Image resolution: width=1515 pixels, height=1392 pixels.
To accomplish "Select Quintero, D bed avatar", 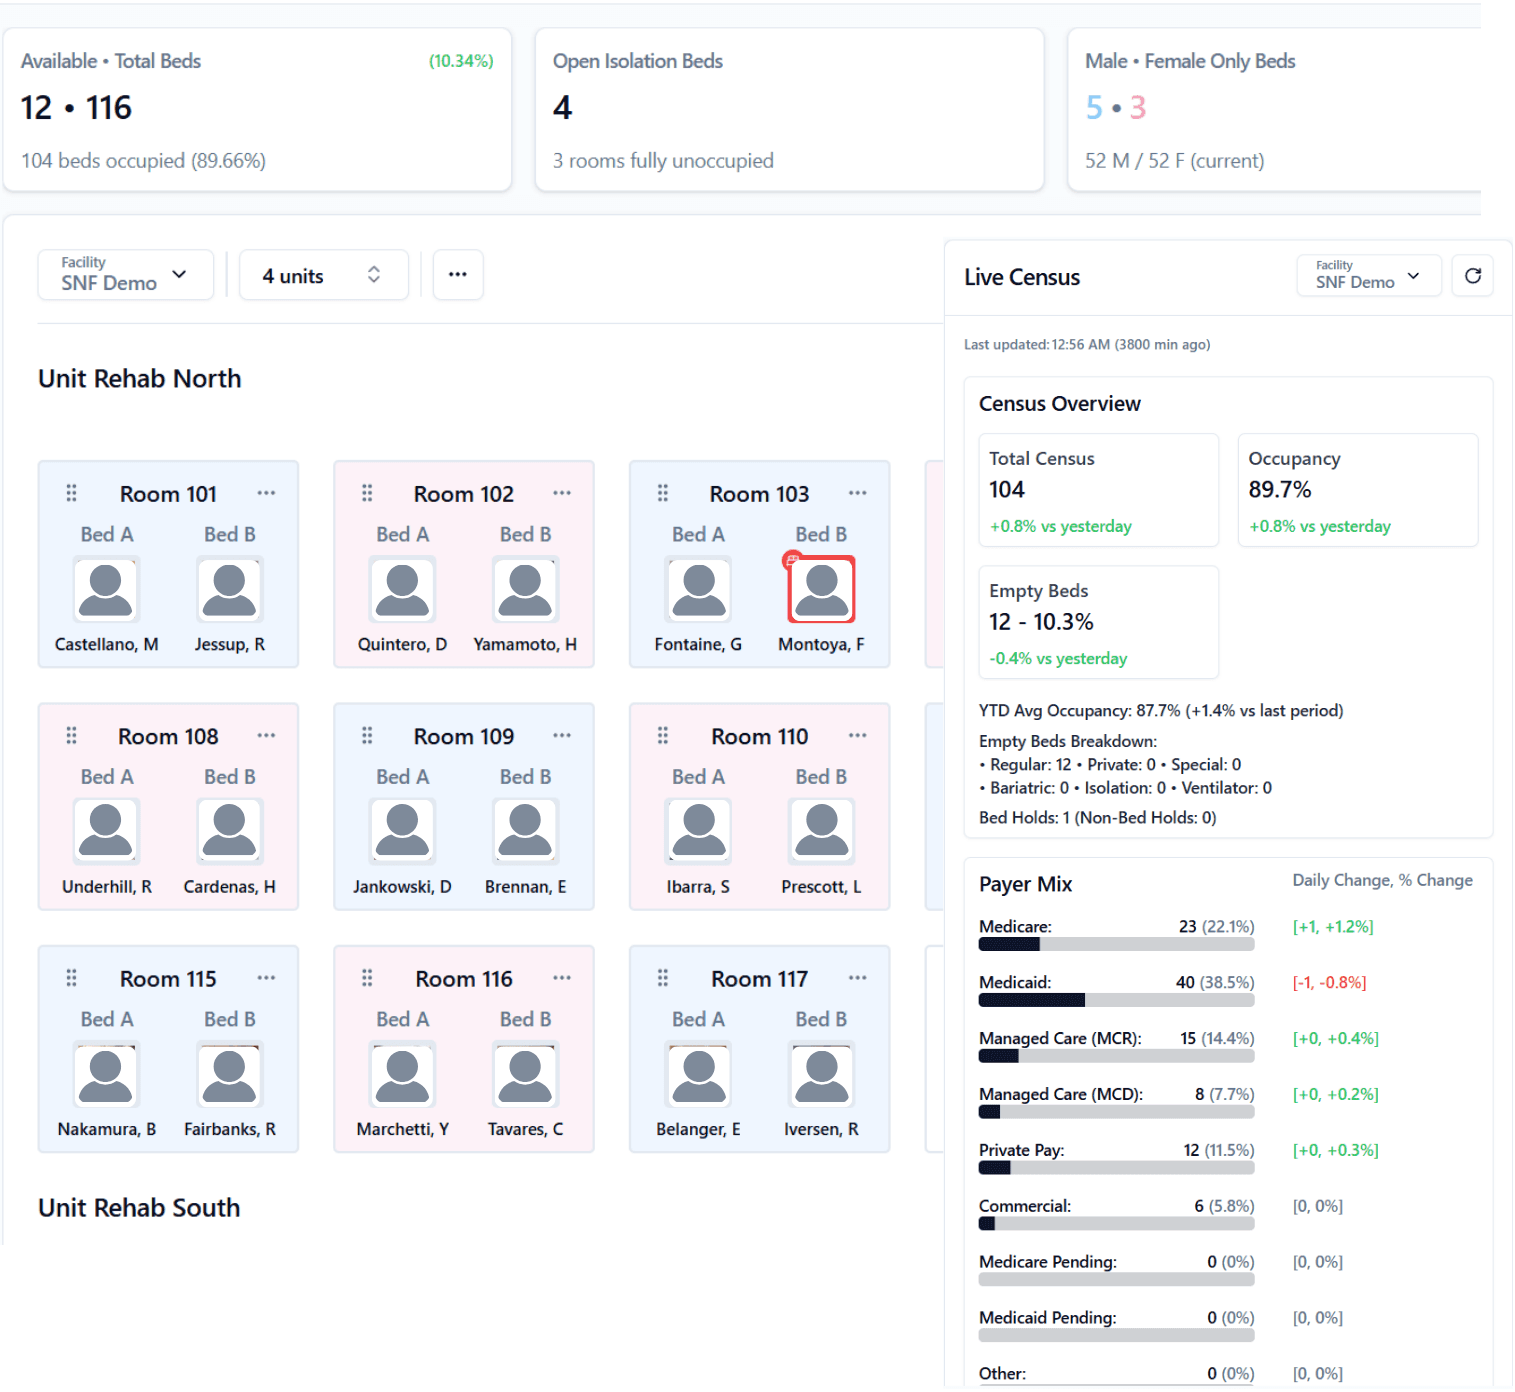I will [402, 589].
